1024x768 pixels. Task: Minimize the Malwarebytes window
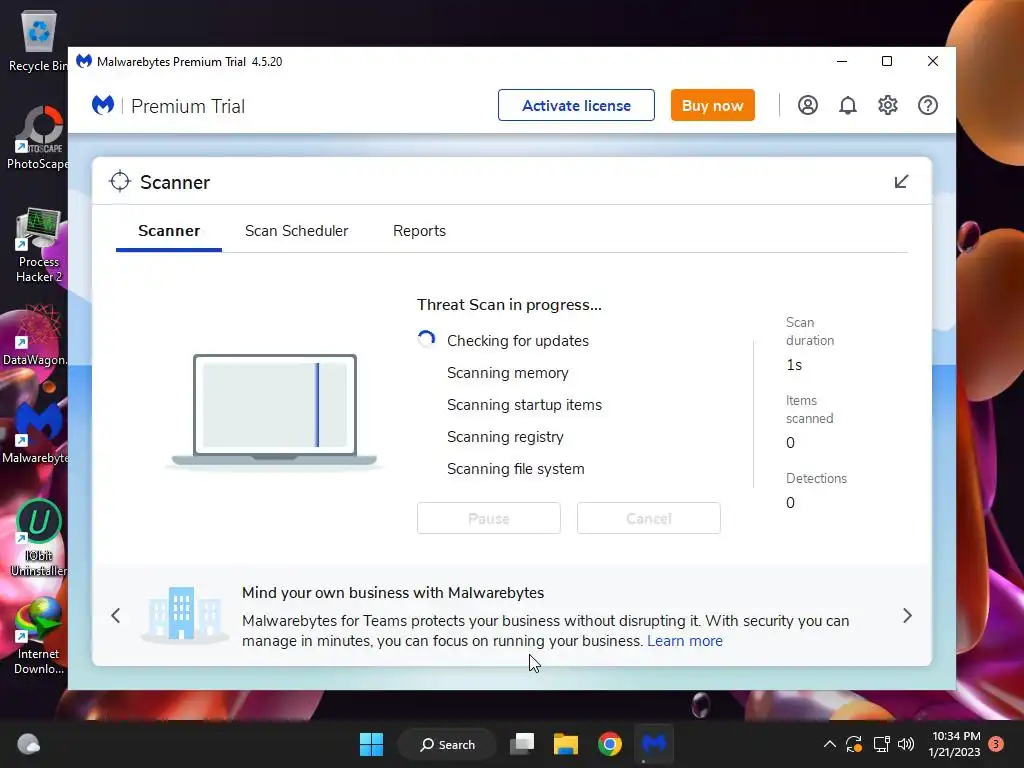[x=842, y=61]
